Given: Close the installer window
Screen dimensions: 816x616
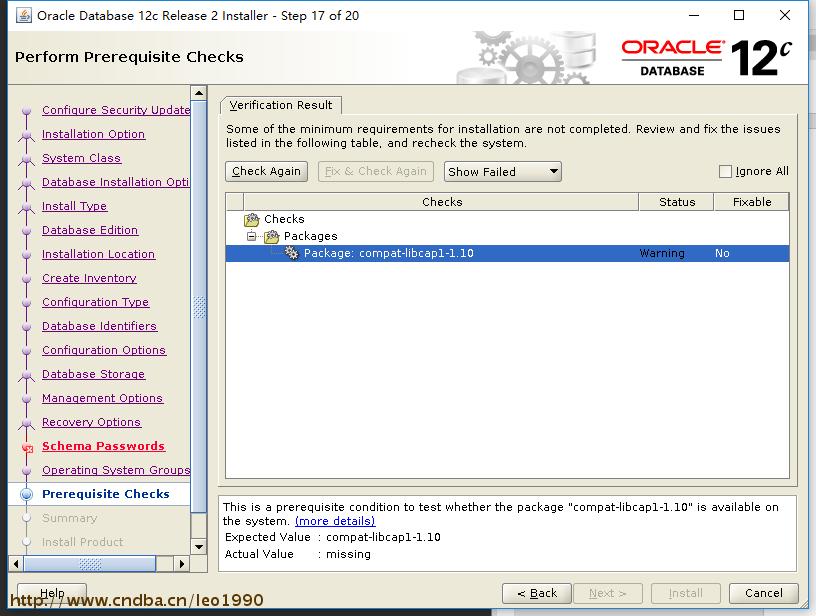Looking at the screenshot, I should (x=785, y=15).
